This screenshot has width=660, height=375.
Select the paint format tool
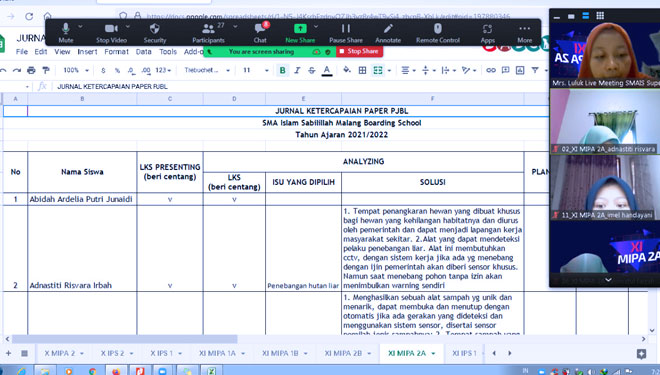click(x=46, y=70)
